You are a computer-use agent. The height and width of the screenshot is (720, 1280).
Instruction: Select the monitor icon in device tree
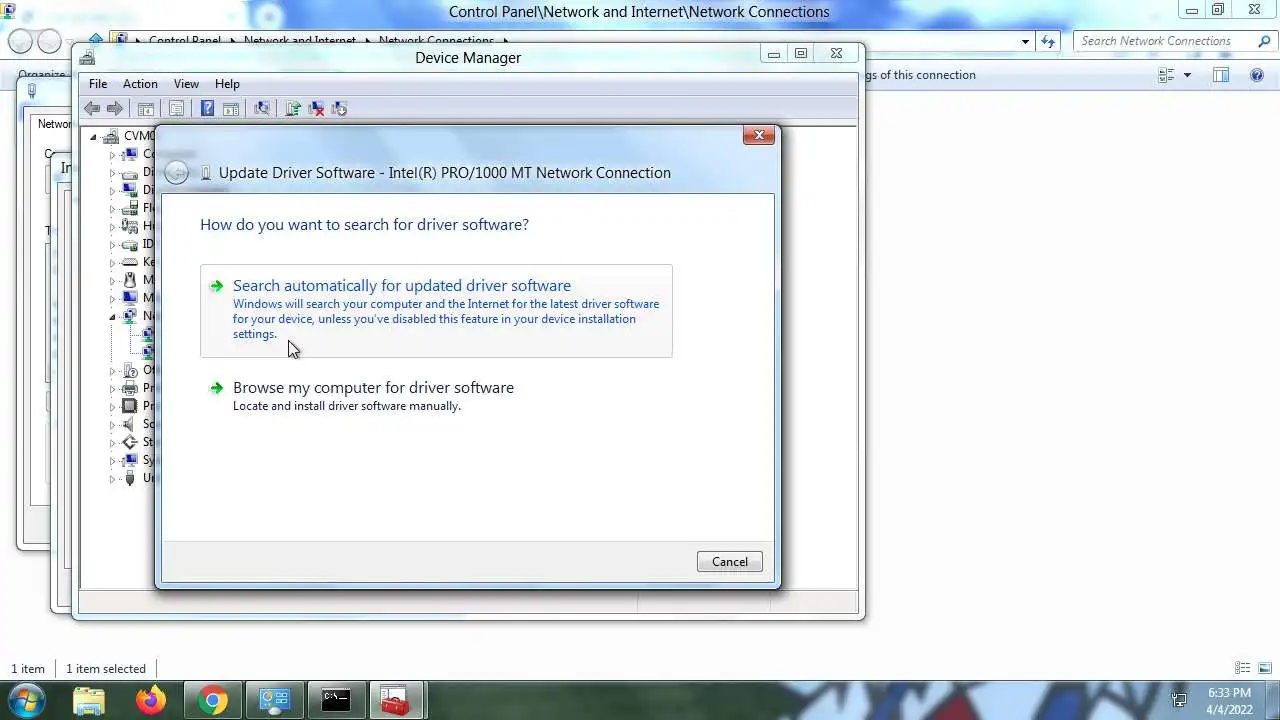pyautogui.click(x=129, y=298)
